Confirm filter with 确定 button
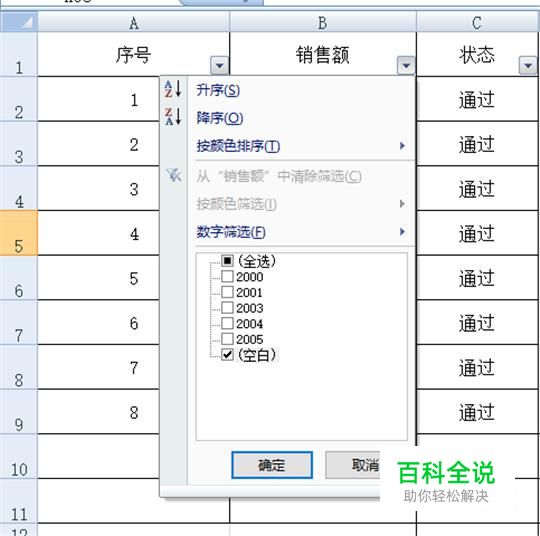This screenshot has height=536, width=540. click(272, 465)
